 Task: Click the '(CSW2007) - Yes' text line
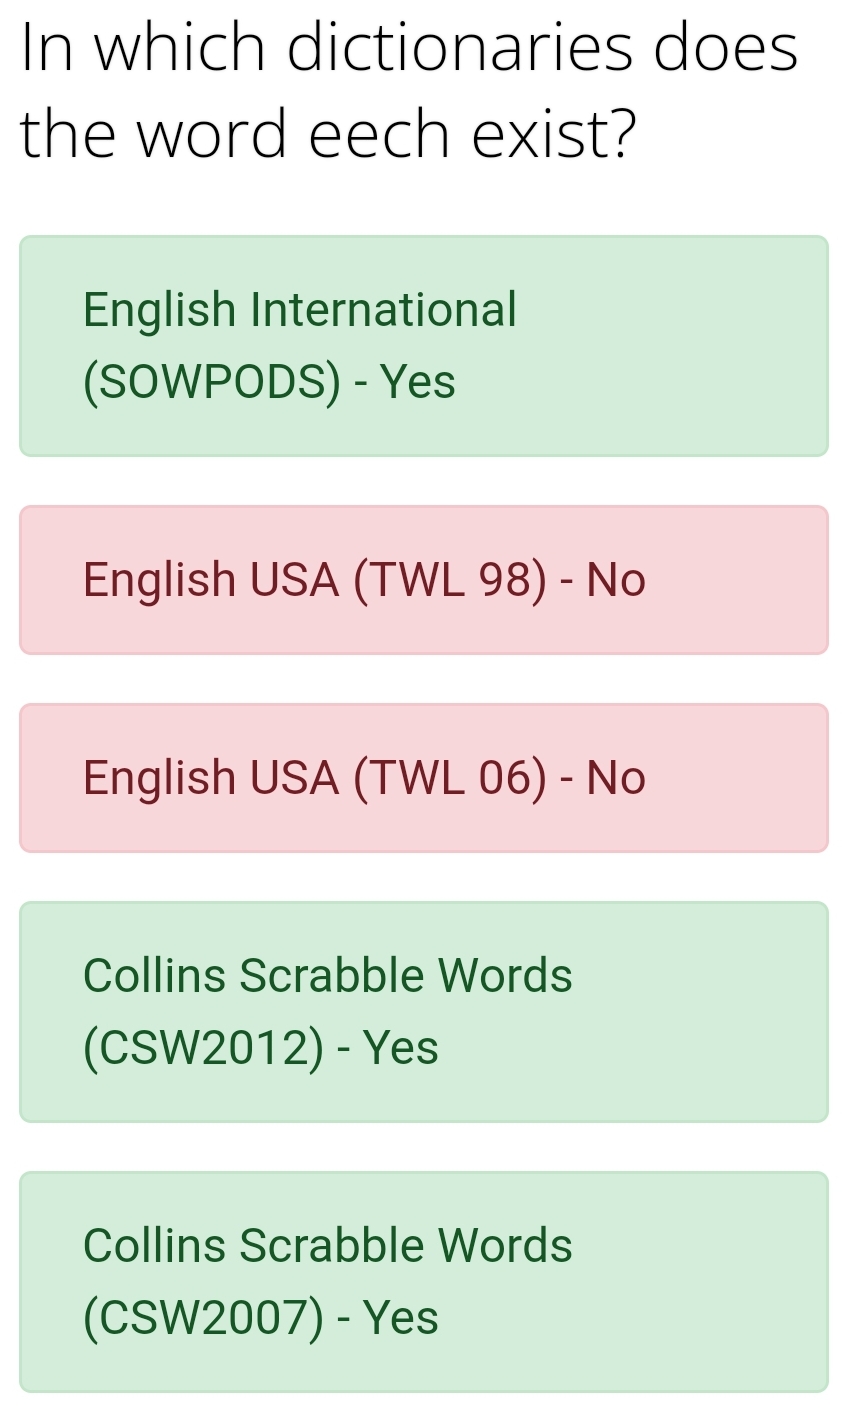pyautogui.click(x=261, y=1318)
